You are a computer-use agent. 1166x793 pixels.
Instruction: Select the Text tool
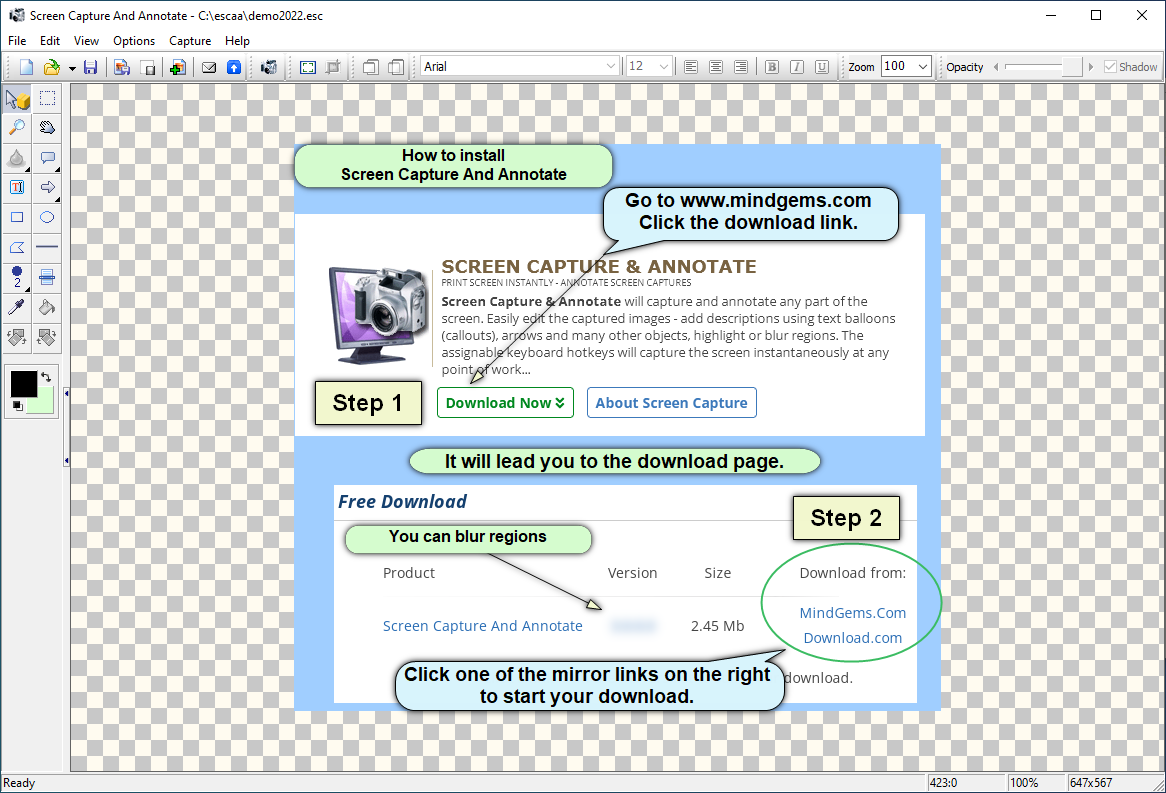pyautogui.click(x=17, y=188)
